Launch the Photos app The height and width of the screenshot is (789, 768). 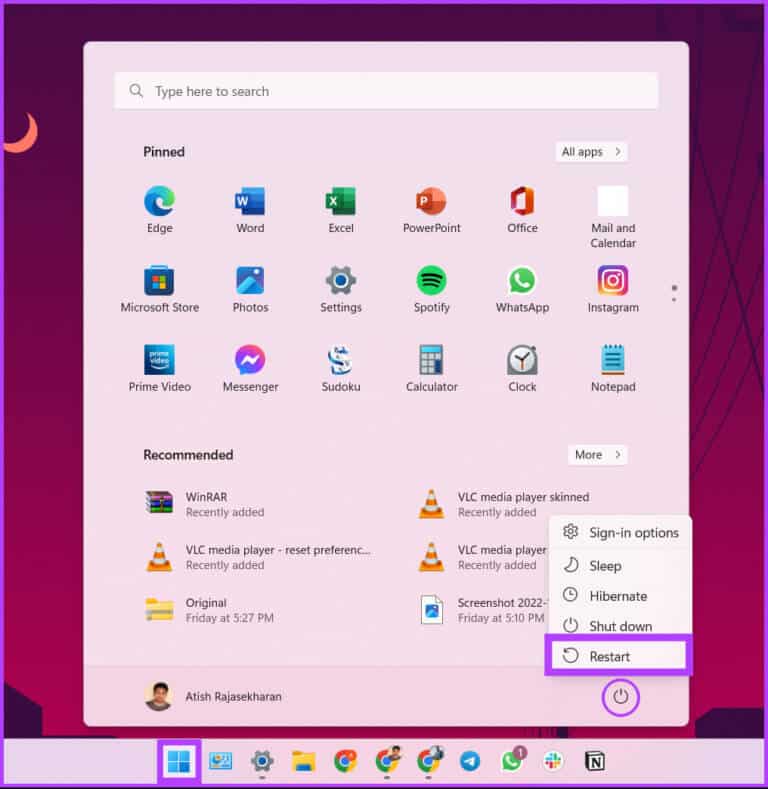click(x=250, y=289)
